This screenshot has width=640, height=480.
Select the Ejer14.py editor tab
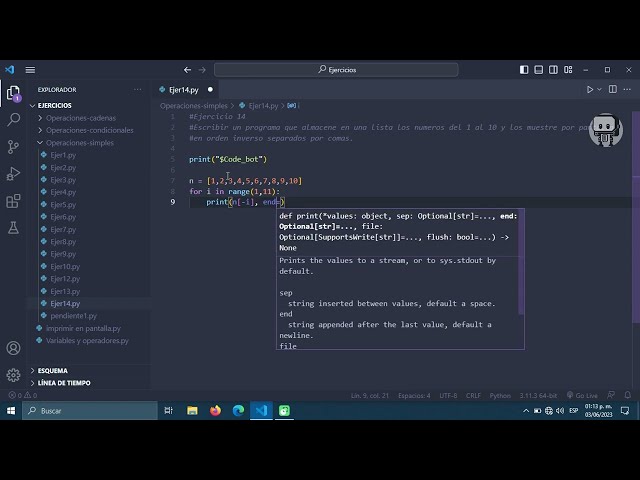[184, 90]
